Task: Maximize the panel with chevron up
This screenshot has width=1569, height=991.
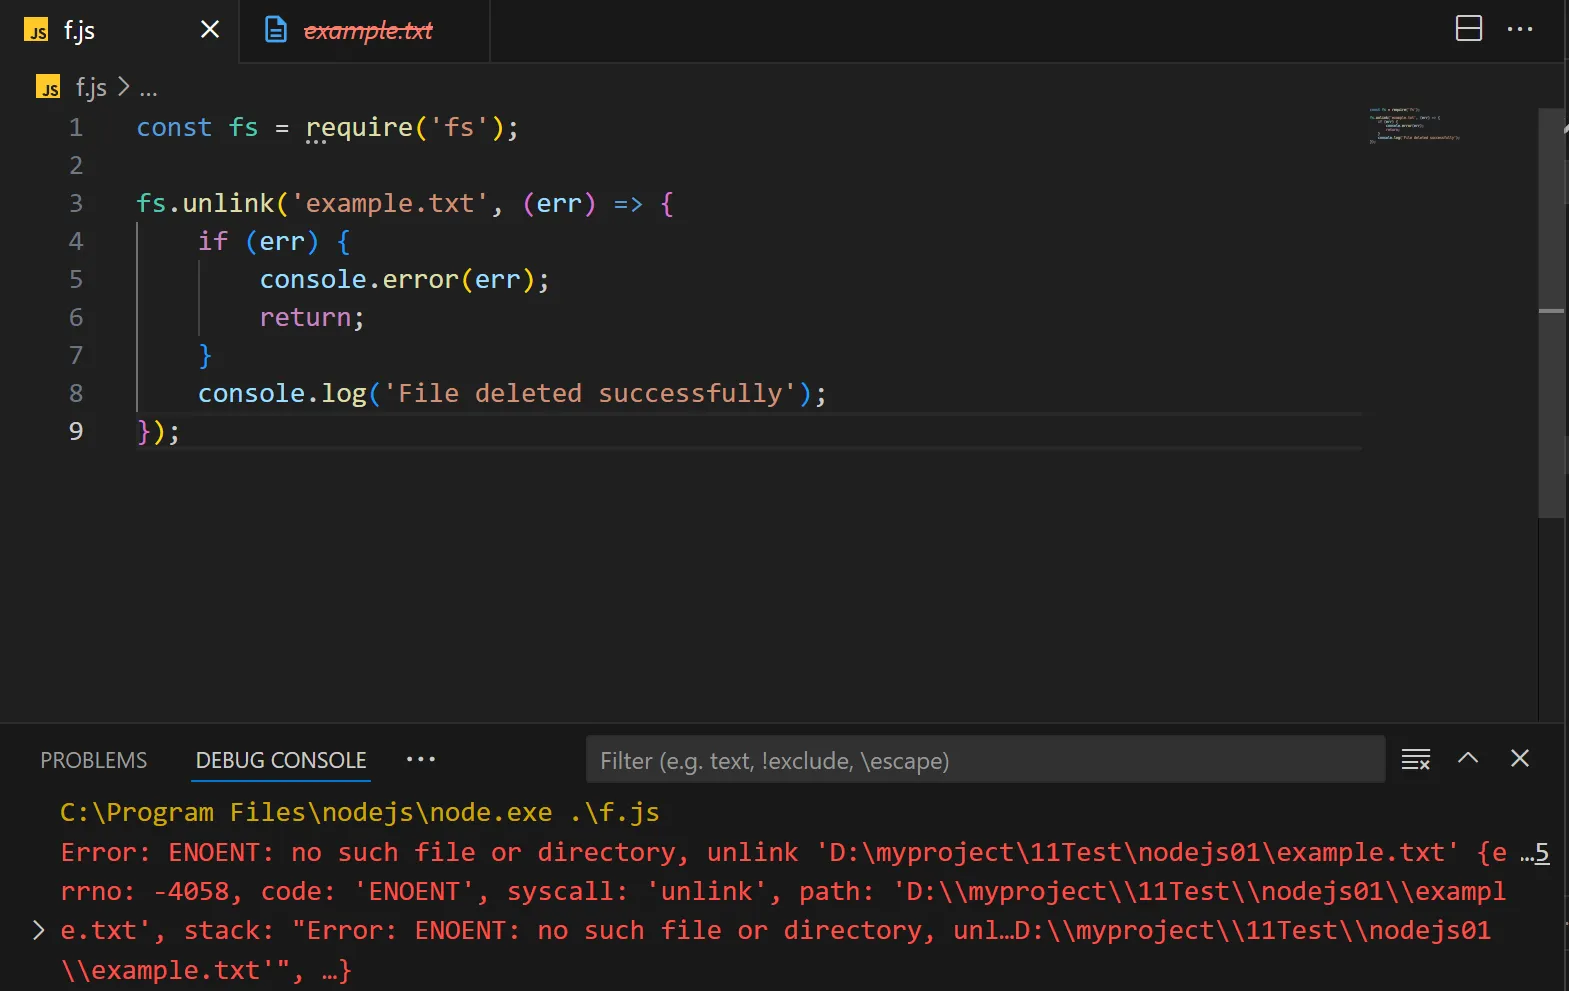Action: [1468, 758]
